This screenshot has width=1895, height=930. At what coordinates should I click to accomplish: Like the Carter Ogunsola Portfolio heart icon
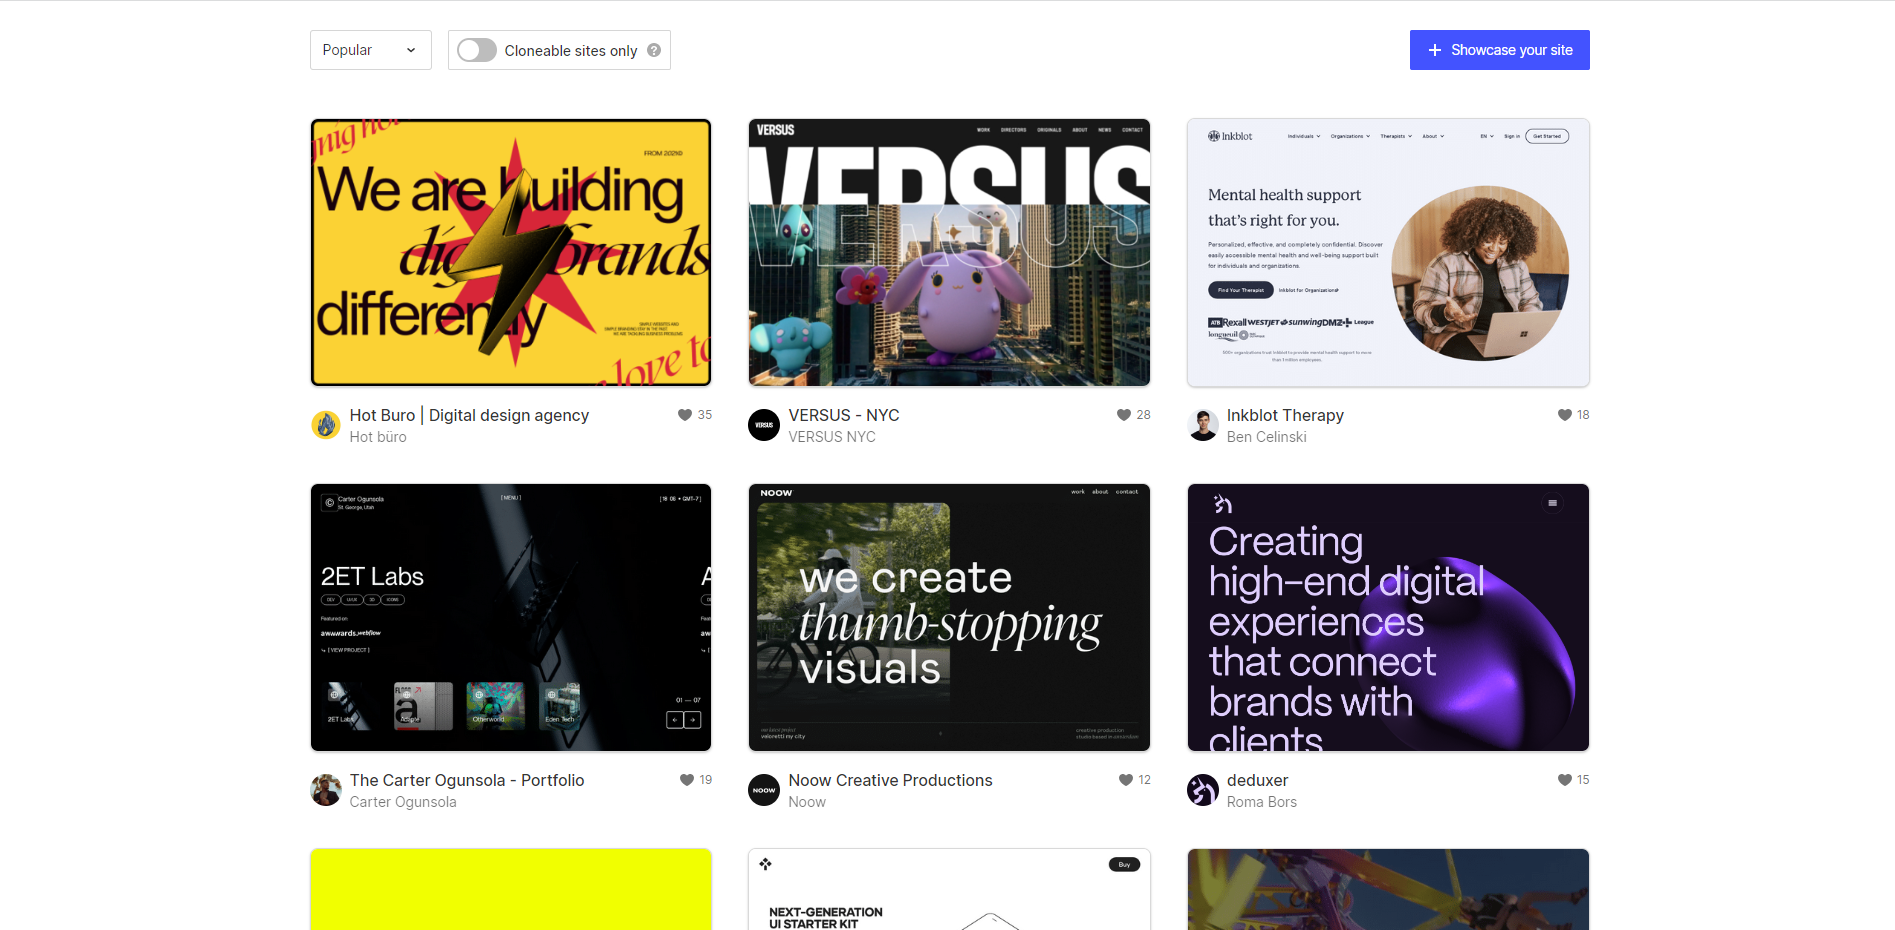coord(687,780)
